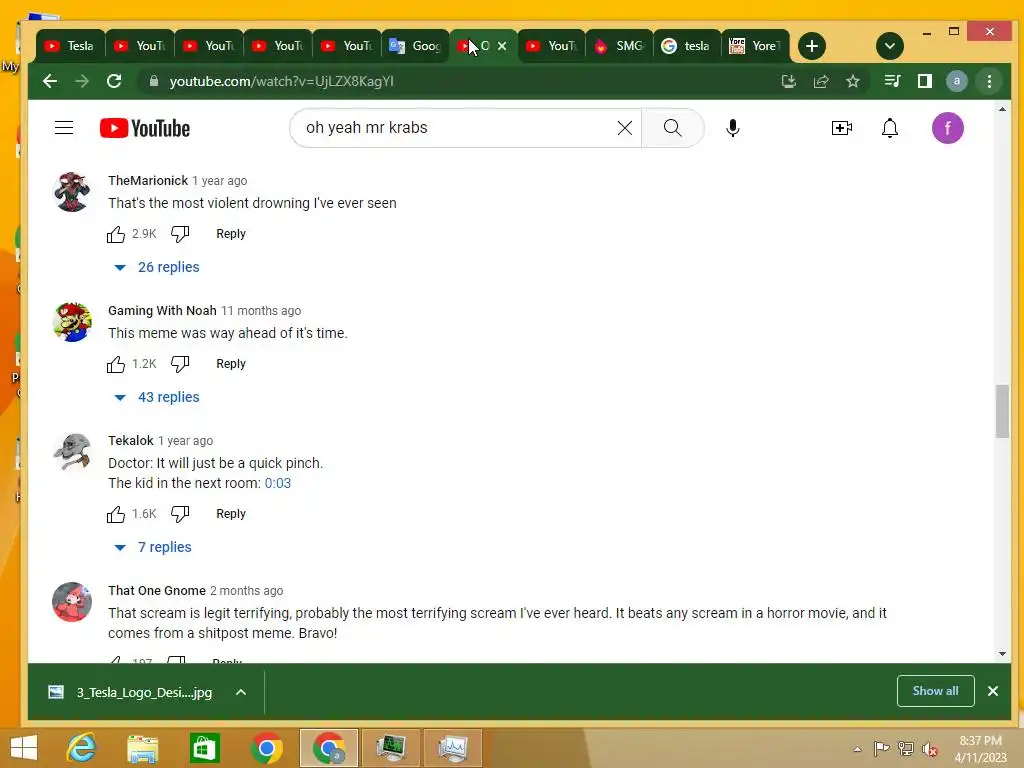Switch to the YoreTude tab
1024x768 pixels.
755,46
